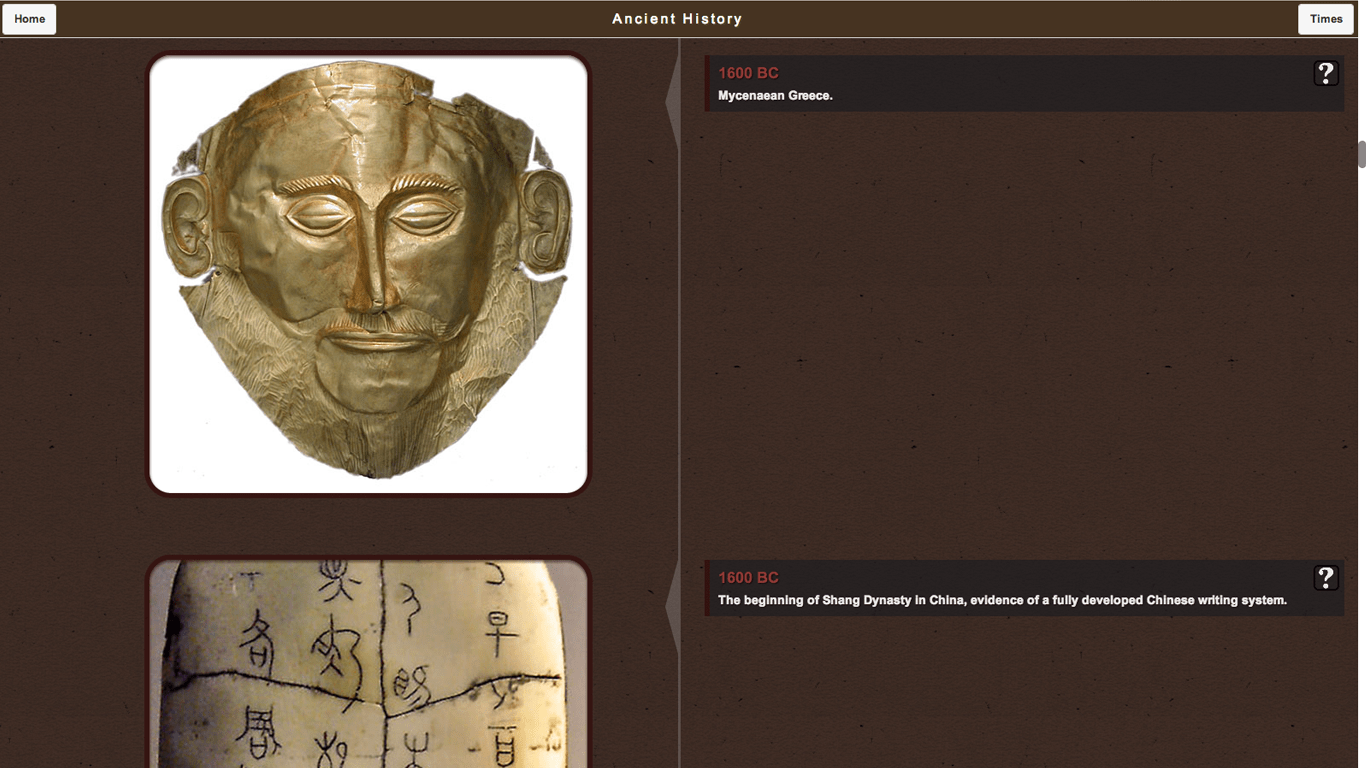This screenshot has height=768, width=1366.
Task: Click the 'Mycenaean Greece.' description text
Action: 775,96
